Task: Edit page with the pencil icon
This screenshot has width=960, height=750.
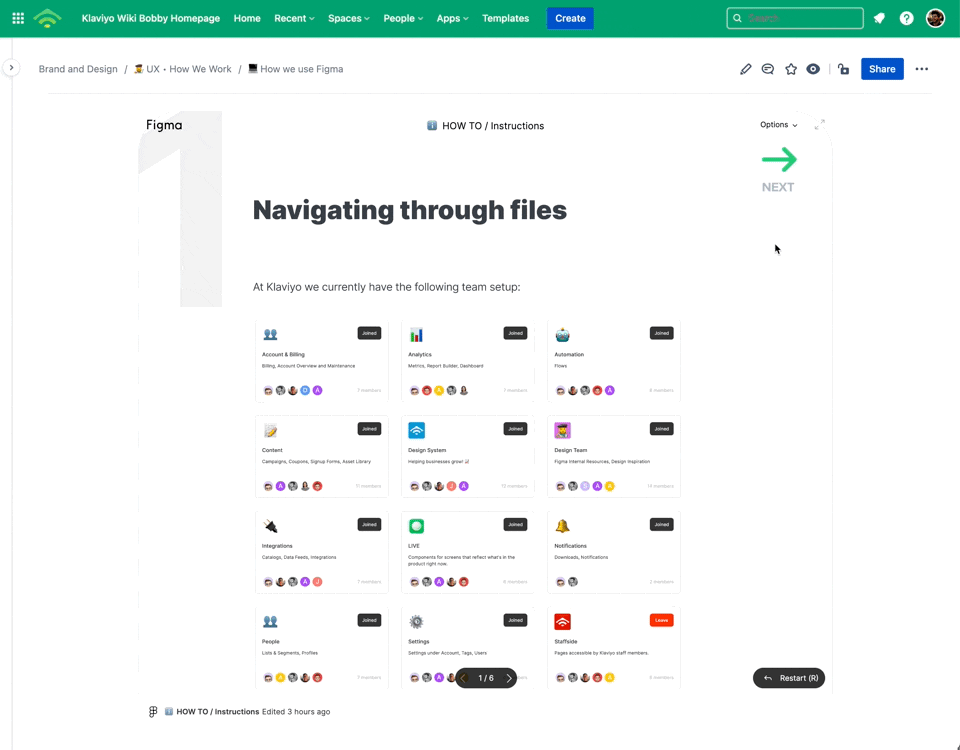Action: [x=745, y=69]
